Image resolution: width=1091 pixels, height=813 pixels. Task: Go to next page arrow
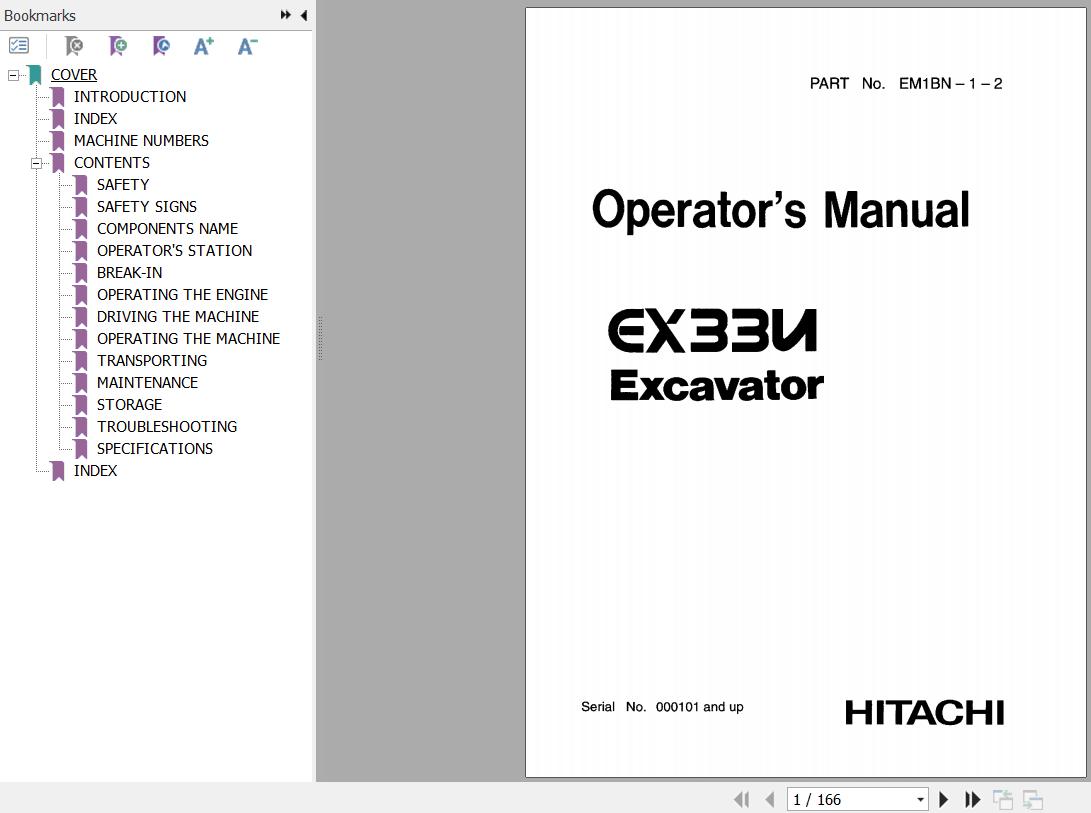(x=943, y=799)
